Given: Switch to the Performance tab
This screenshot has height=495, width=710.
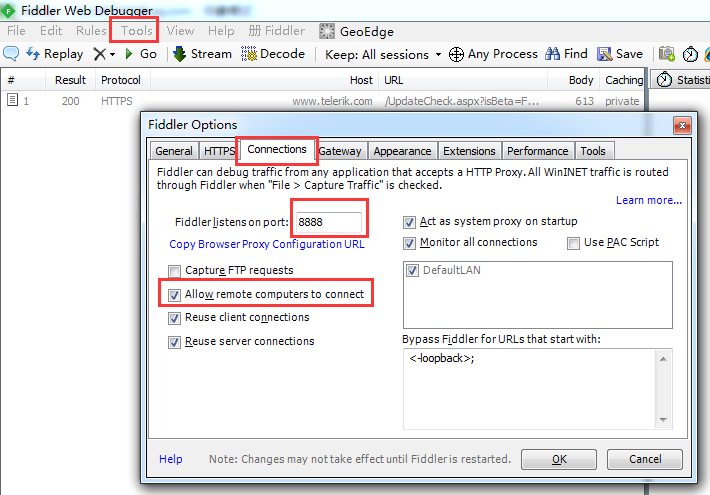Looking at the screenshot, I should click(x=537, y=151).
